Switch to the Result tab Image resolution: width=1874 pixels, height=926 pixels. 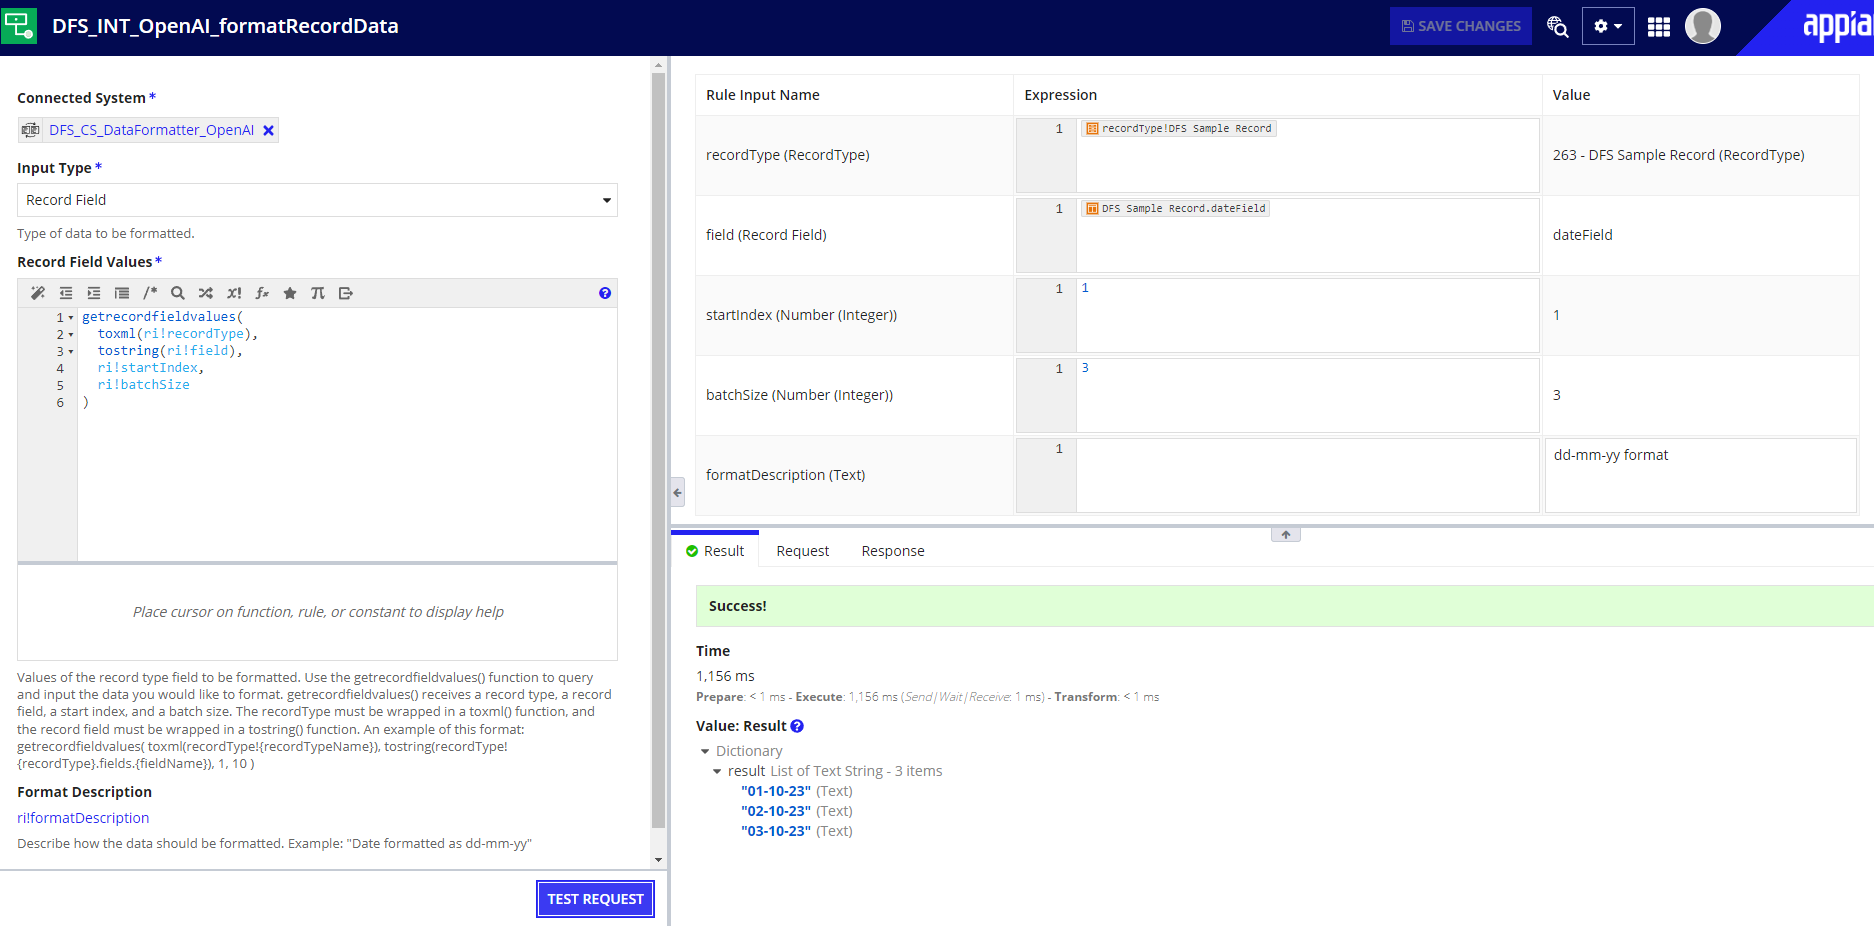[x=715, y=551]
